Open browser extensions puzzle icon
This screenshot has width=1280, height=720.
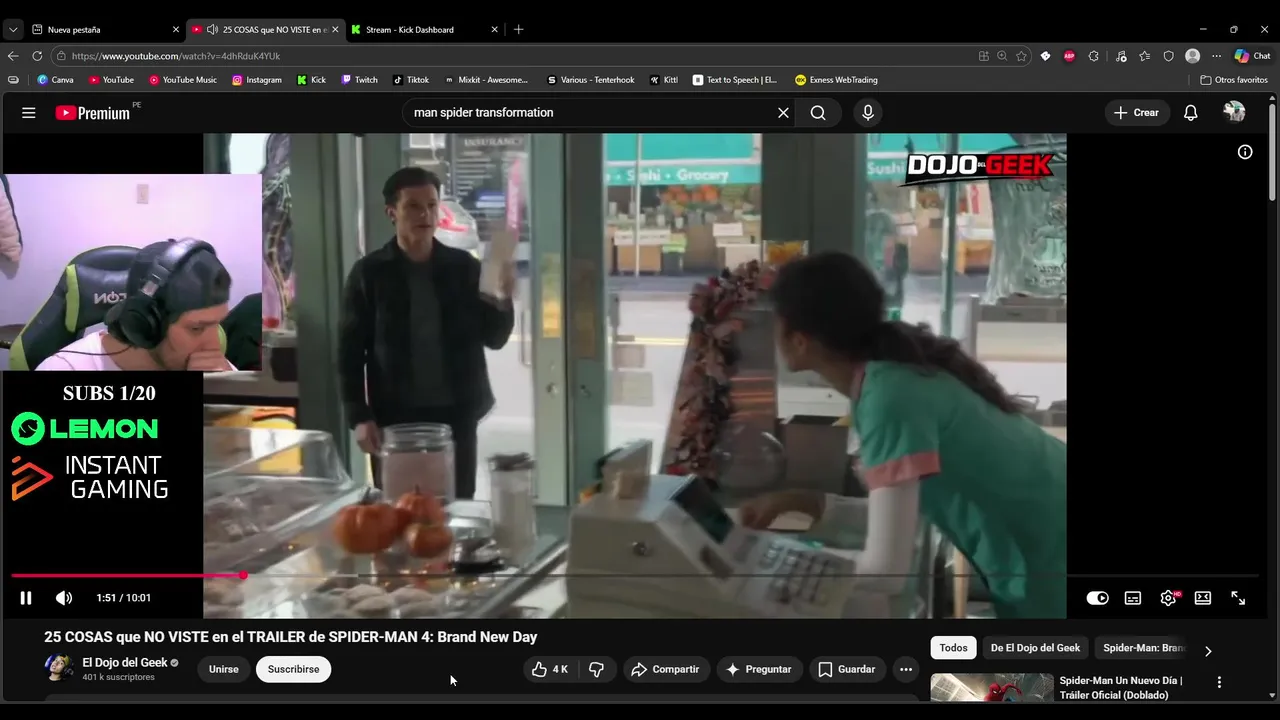[1093, 56]
